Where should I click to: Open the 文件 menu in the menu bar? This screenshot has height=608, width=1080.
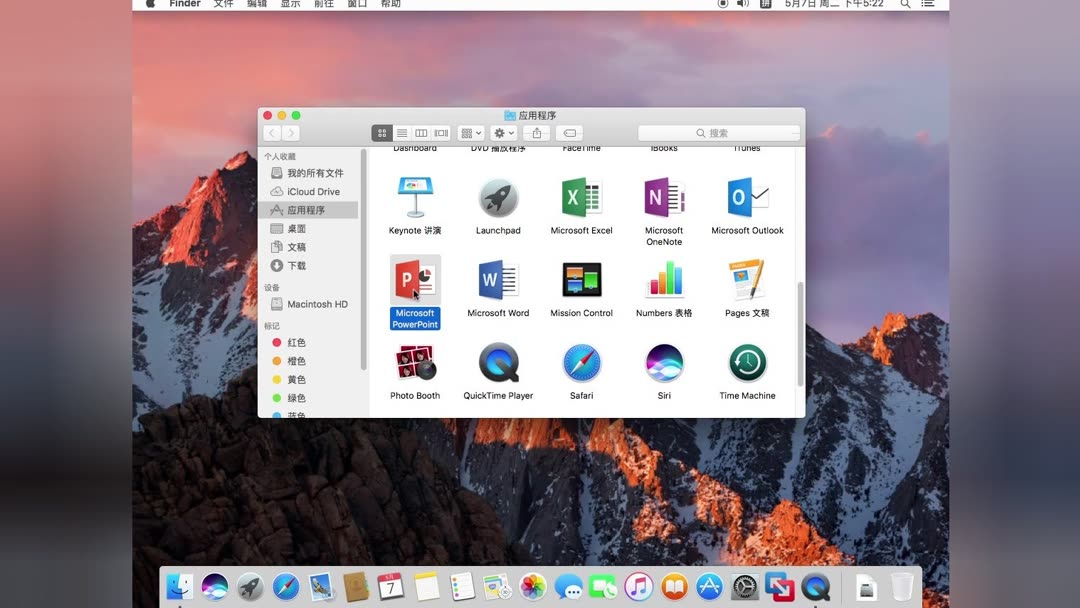point(222,4)
